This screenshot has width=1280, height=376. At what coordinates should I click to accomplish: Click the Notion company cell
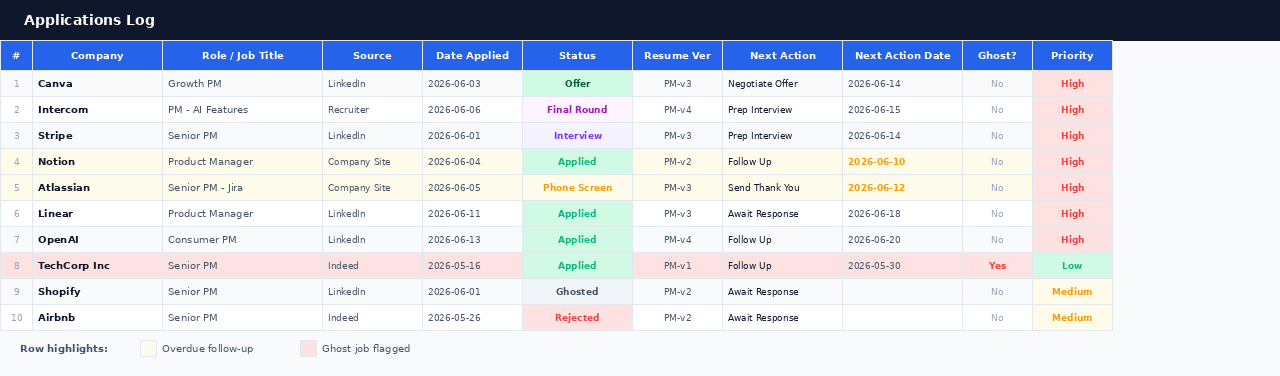97,162
